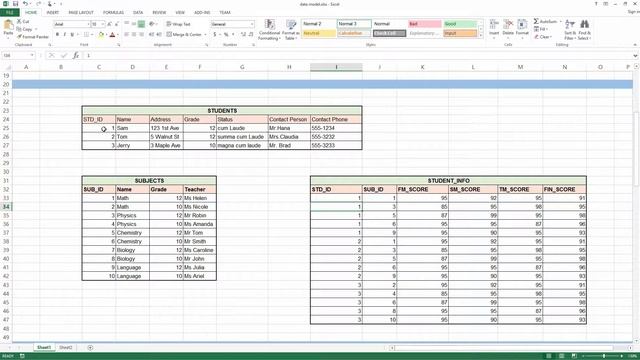The width and height of the screenshot is (640, 360).
Task: Toggle Center horizontal alignment
Action: point(134,35)
